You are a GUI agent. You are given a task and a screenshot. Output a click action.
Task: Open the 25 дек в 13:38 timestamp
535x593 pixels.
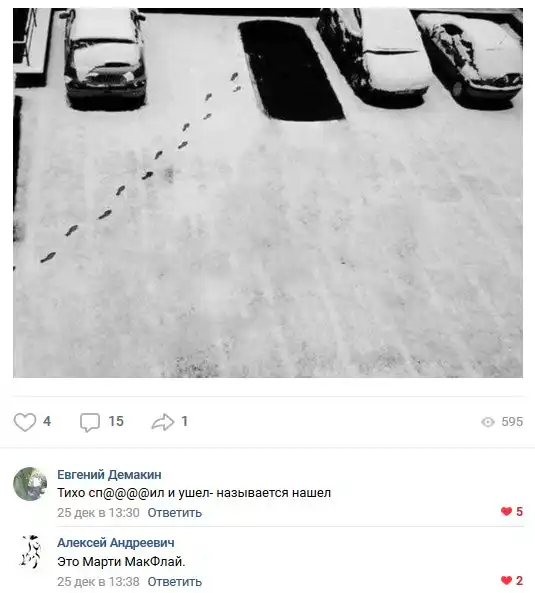click(x=98, y=581)
